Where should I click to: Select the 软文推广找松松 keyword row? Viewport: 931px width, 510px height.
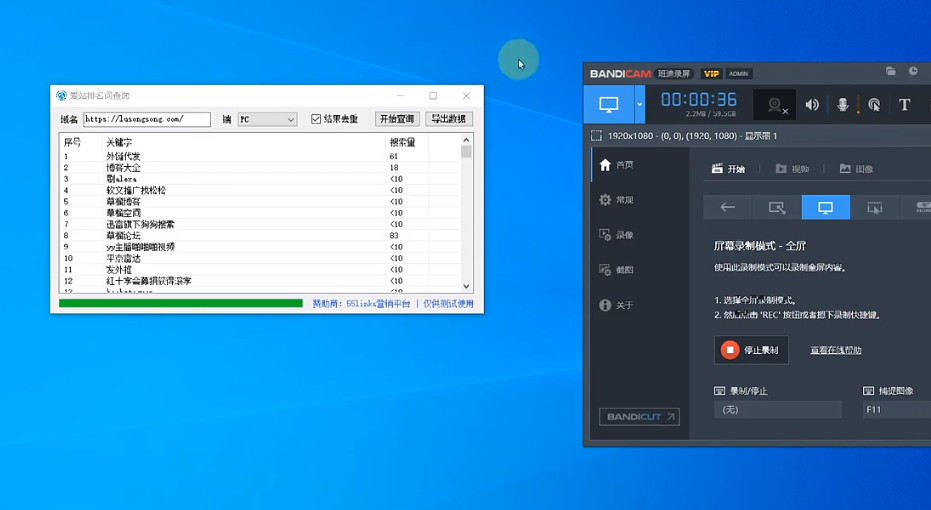coord(260,190)
